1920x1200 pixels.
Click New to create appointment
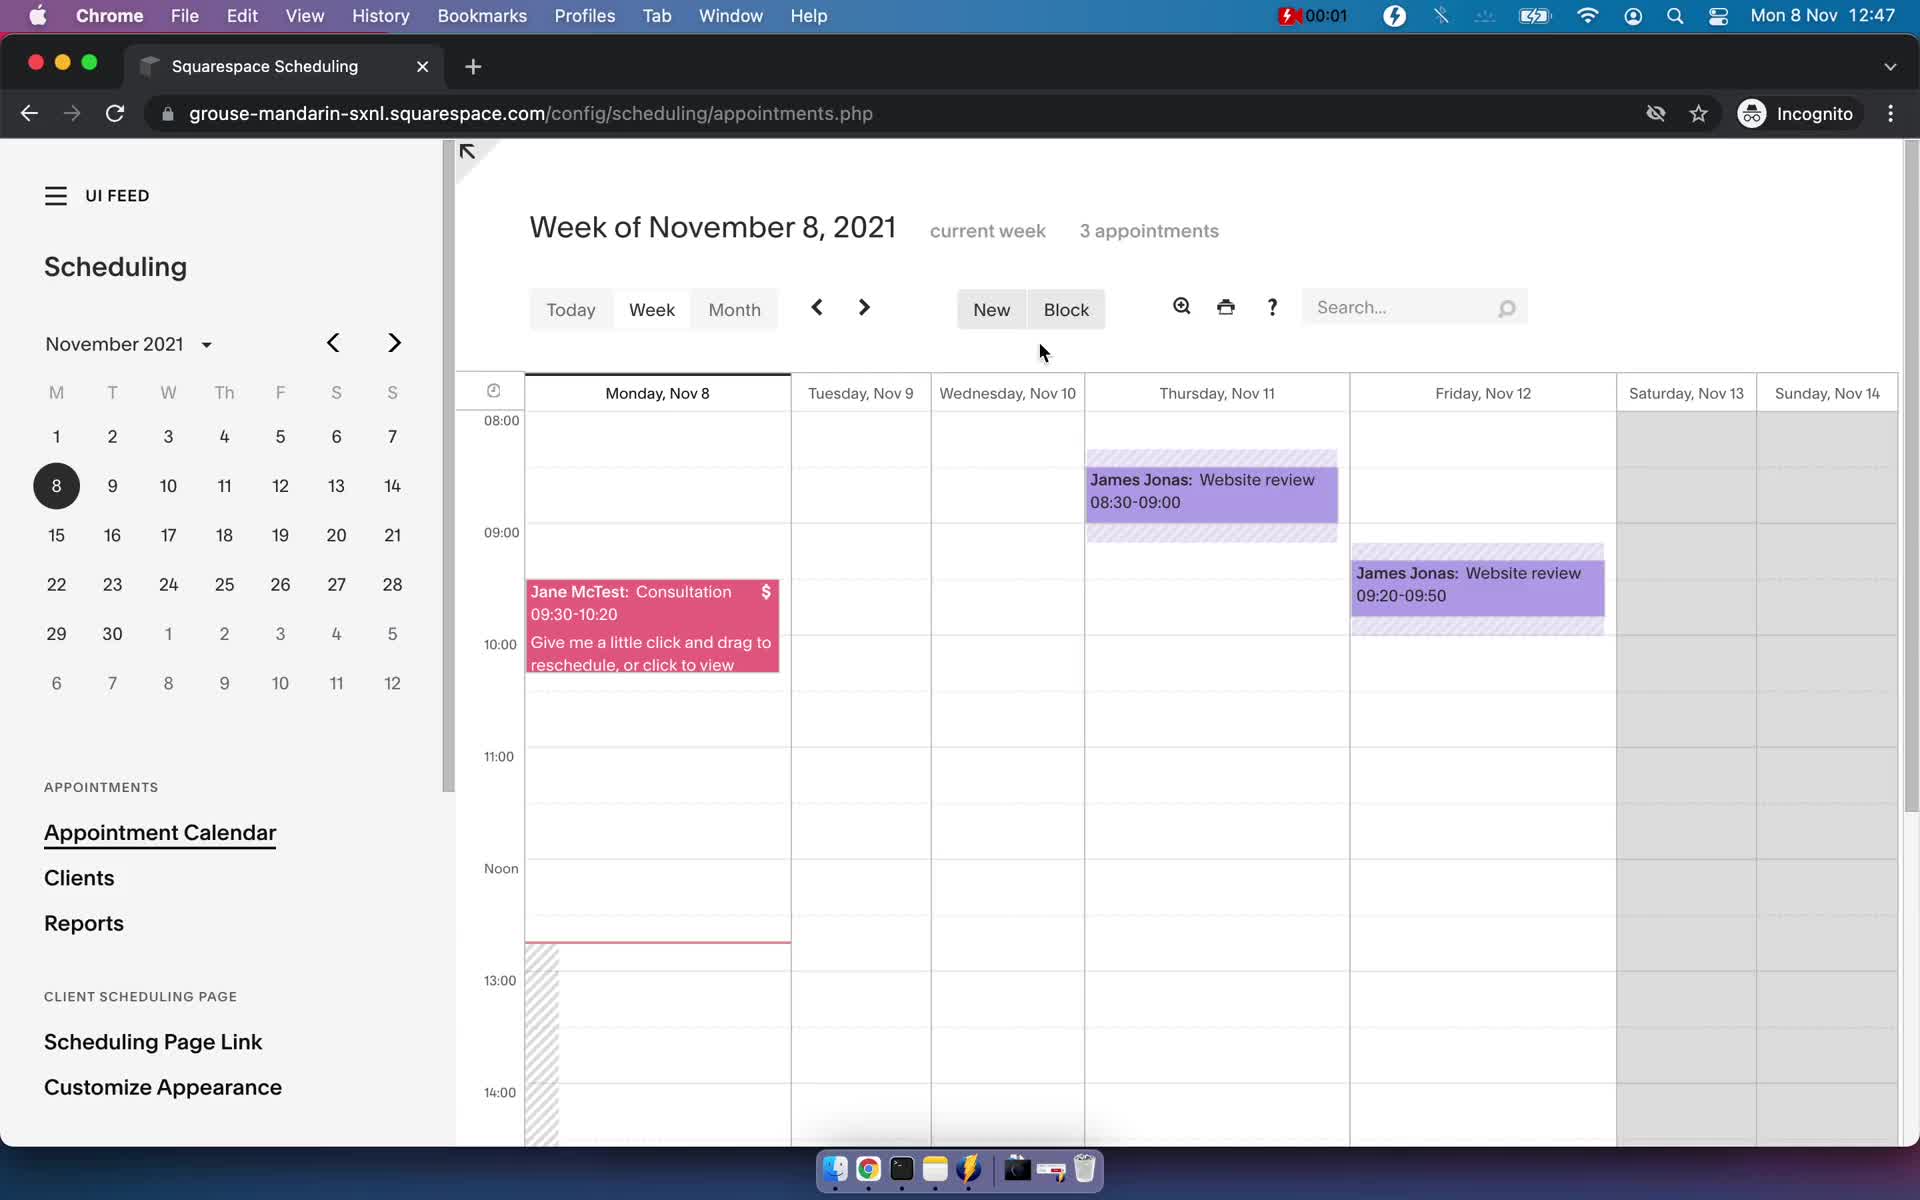pos(991,308)
